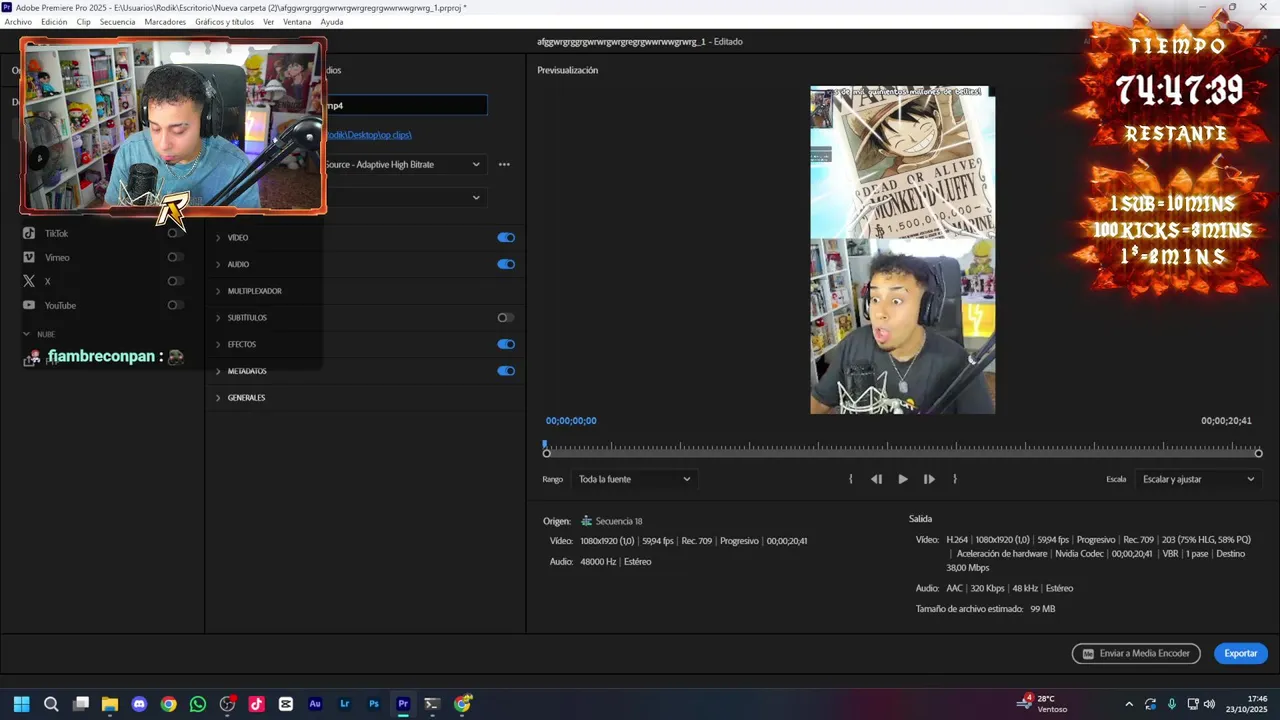Image resolution: width=1280 pixels, height=720 pixels.
Task: Click the Vimeo destination icon
Action: point(29,257)
